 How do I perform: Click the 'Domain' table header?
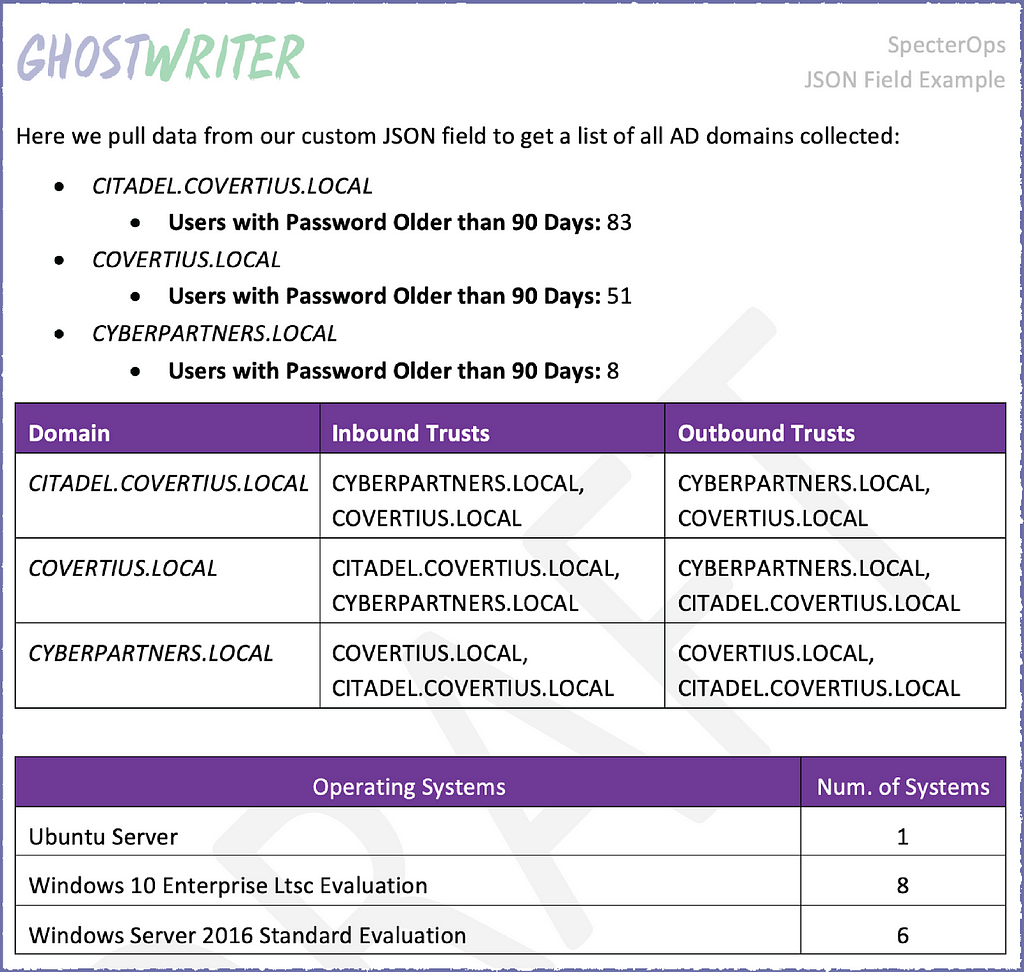tap(167, 429)
